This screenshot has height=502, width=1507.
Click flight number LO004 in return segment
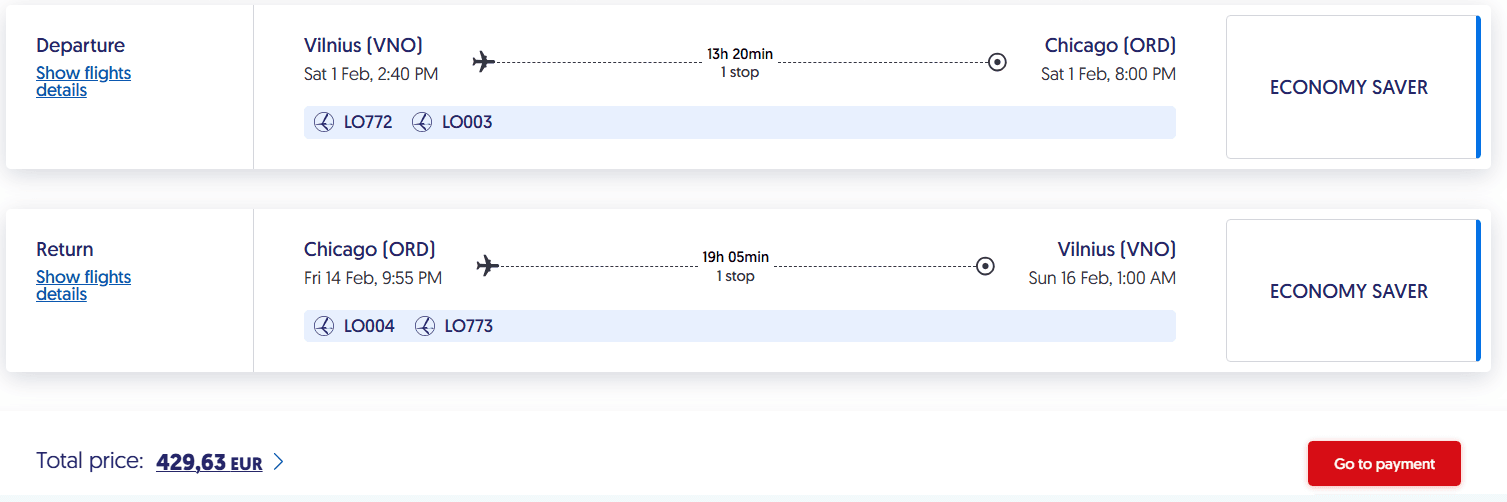point(369,326)
